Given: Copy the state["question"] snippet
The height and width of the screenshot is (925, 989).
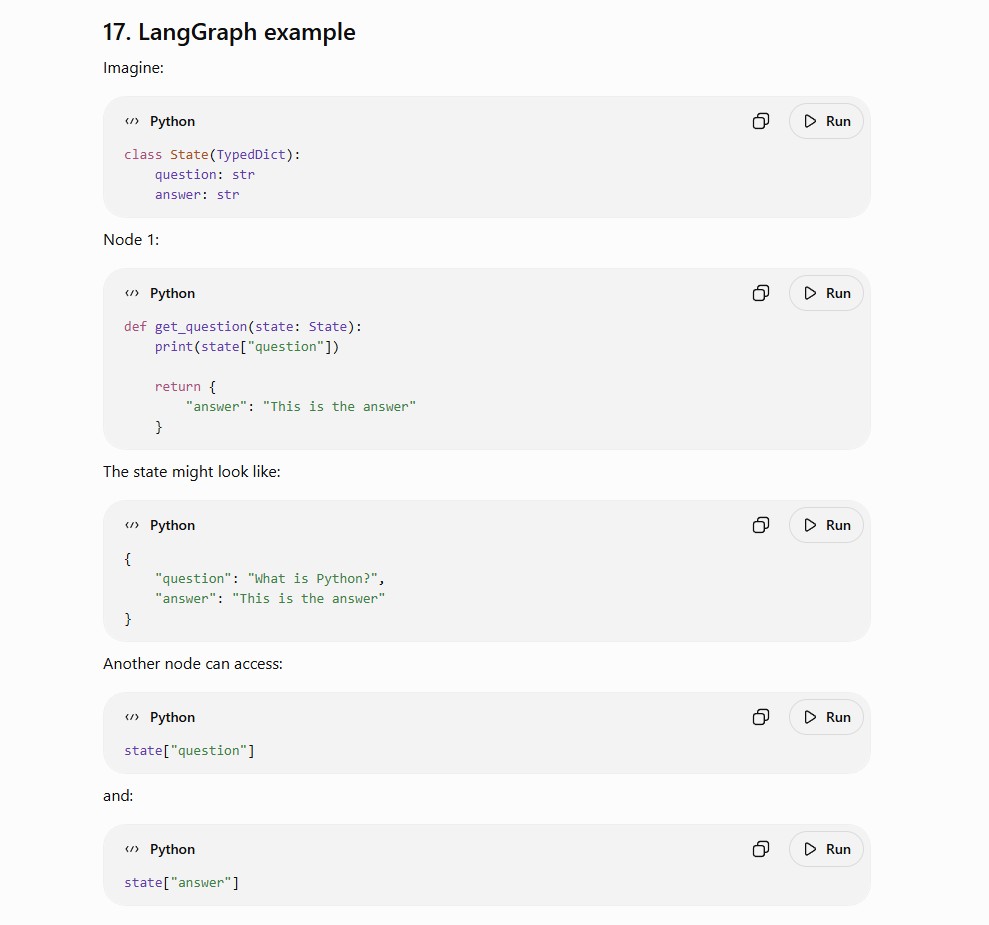Looking at the screenshot, I should tap(761, 717).
